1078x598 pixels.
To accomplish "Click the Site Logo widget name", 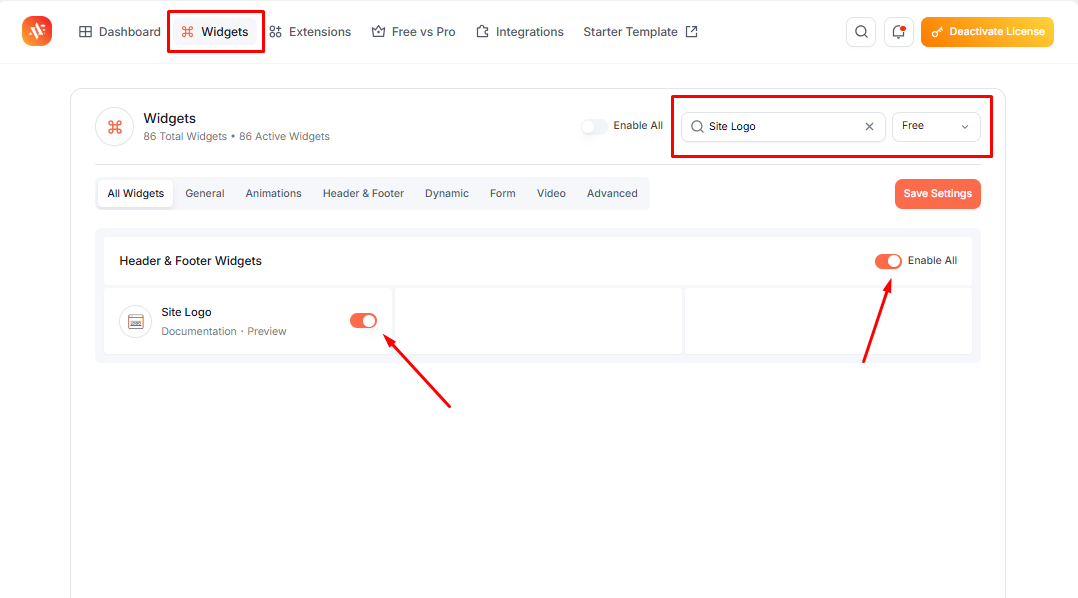I will coord(186,312).
